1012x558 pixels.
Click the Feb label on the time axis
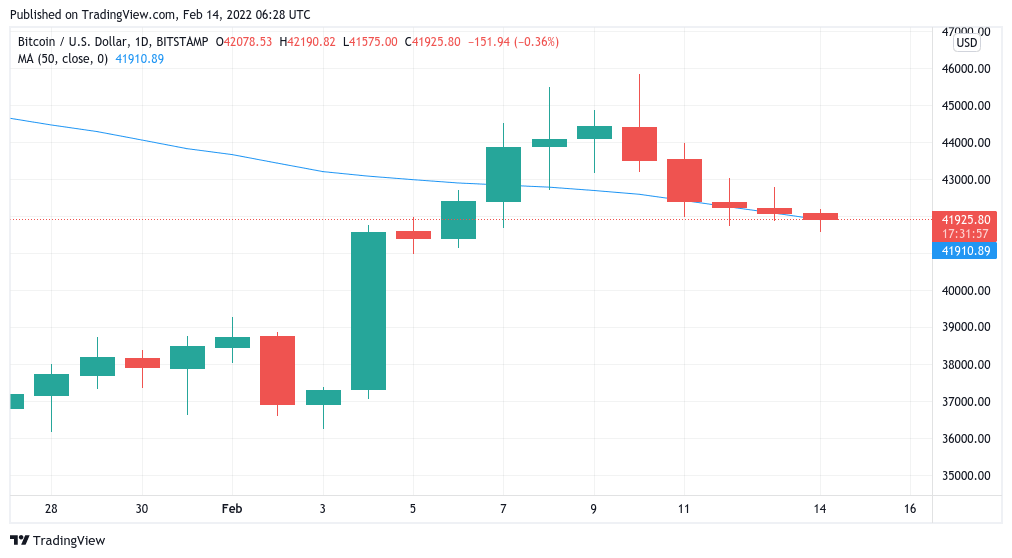pos(231,509)
